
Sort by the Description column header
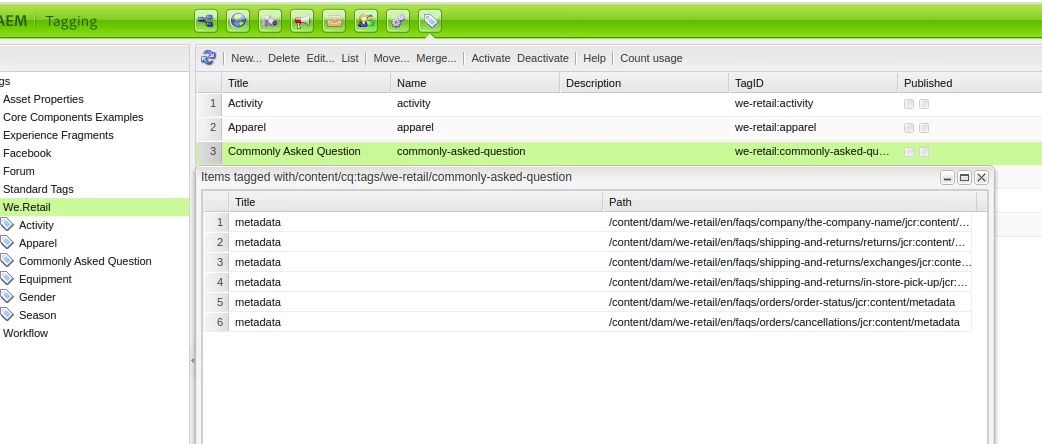coord(644,83)
